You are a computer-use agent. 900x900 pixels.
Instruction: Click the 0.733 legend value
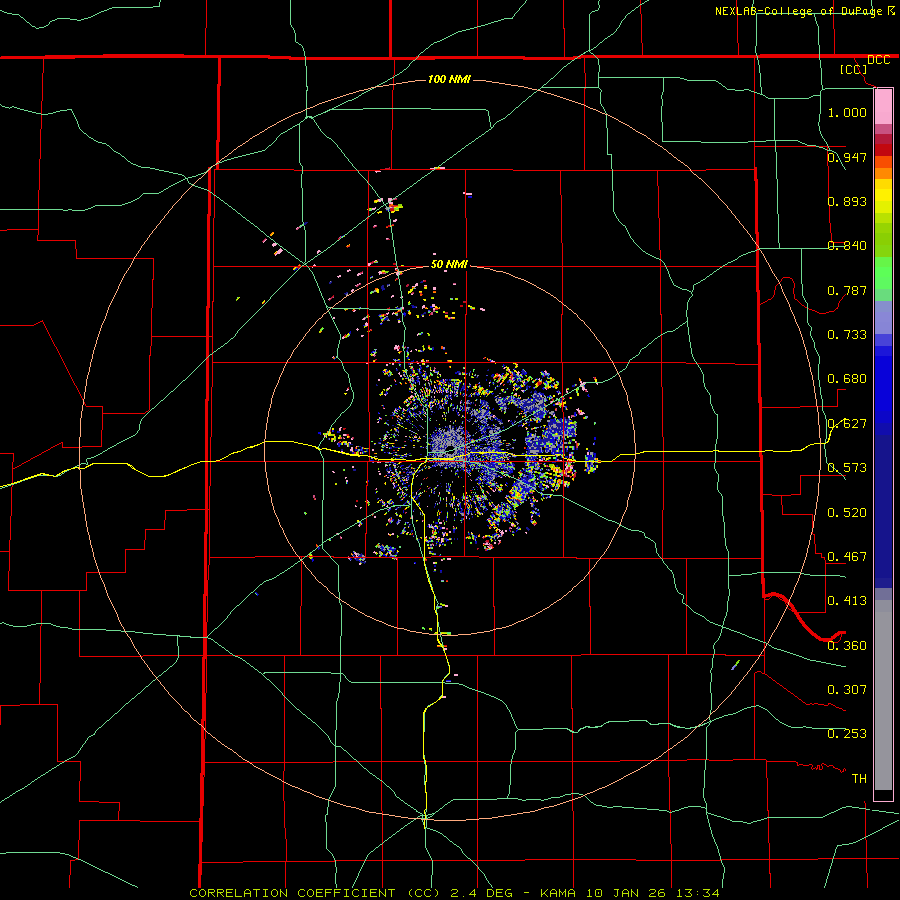tap(847, 334)
